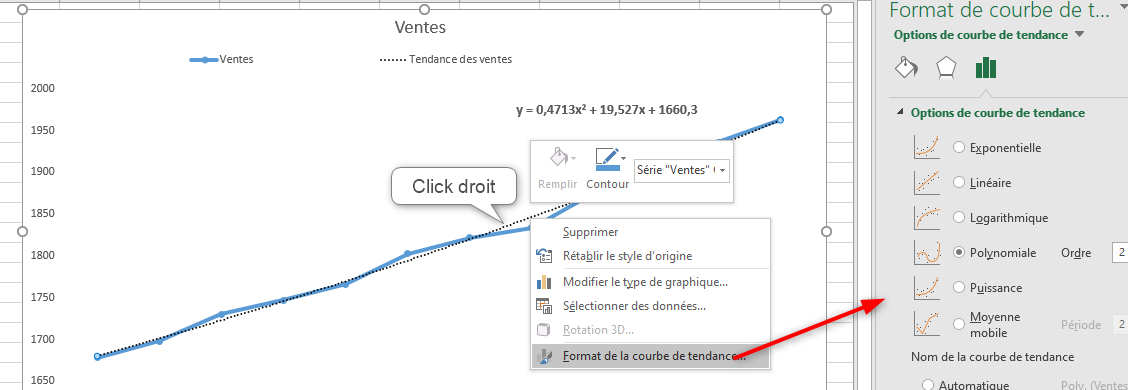Click the Linéaire trendline preview icon
The width and height of the screenshot is (1128, 390).
(927, 182)
